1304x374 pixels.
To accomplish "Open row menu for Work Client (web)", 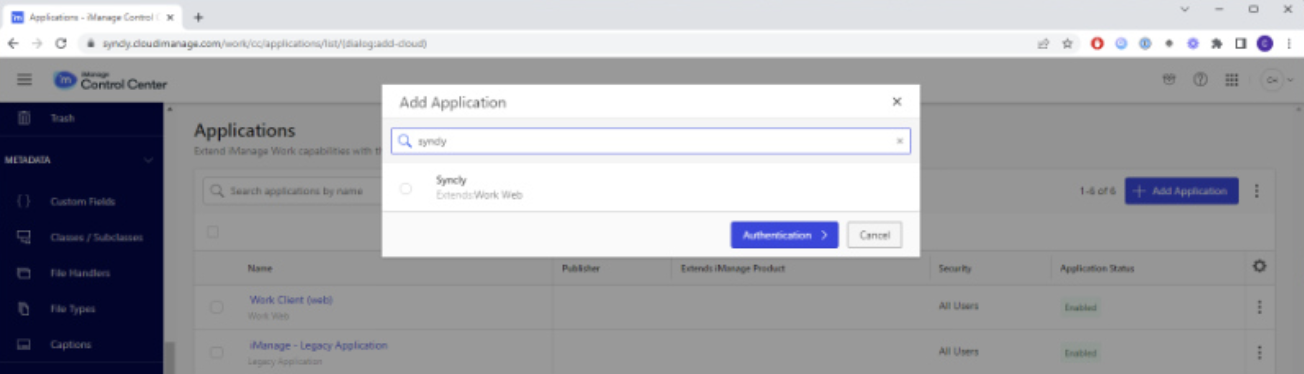I will click(x=1259, y=307).
